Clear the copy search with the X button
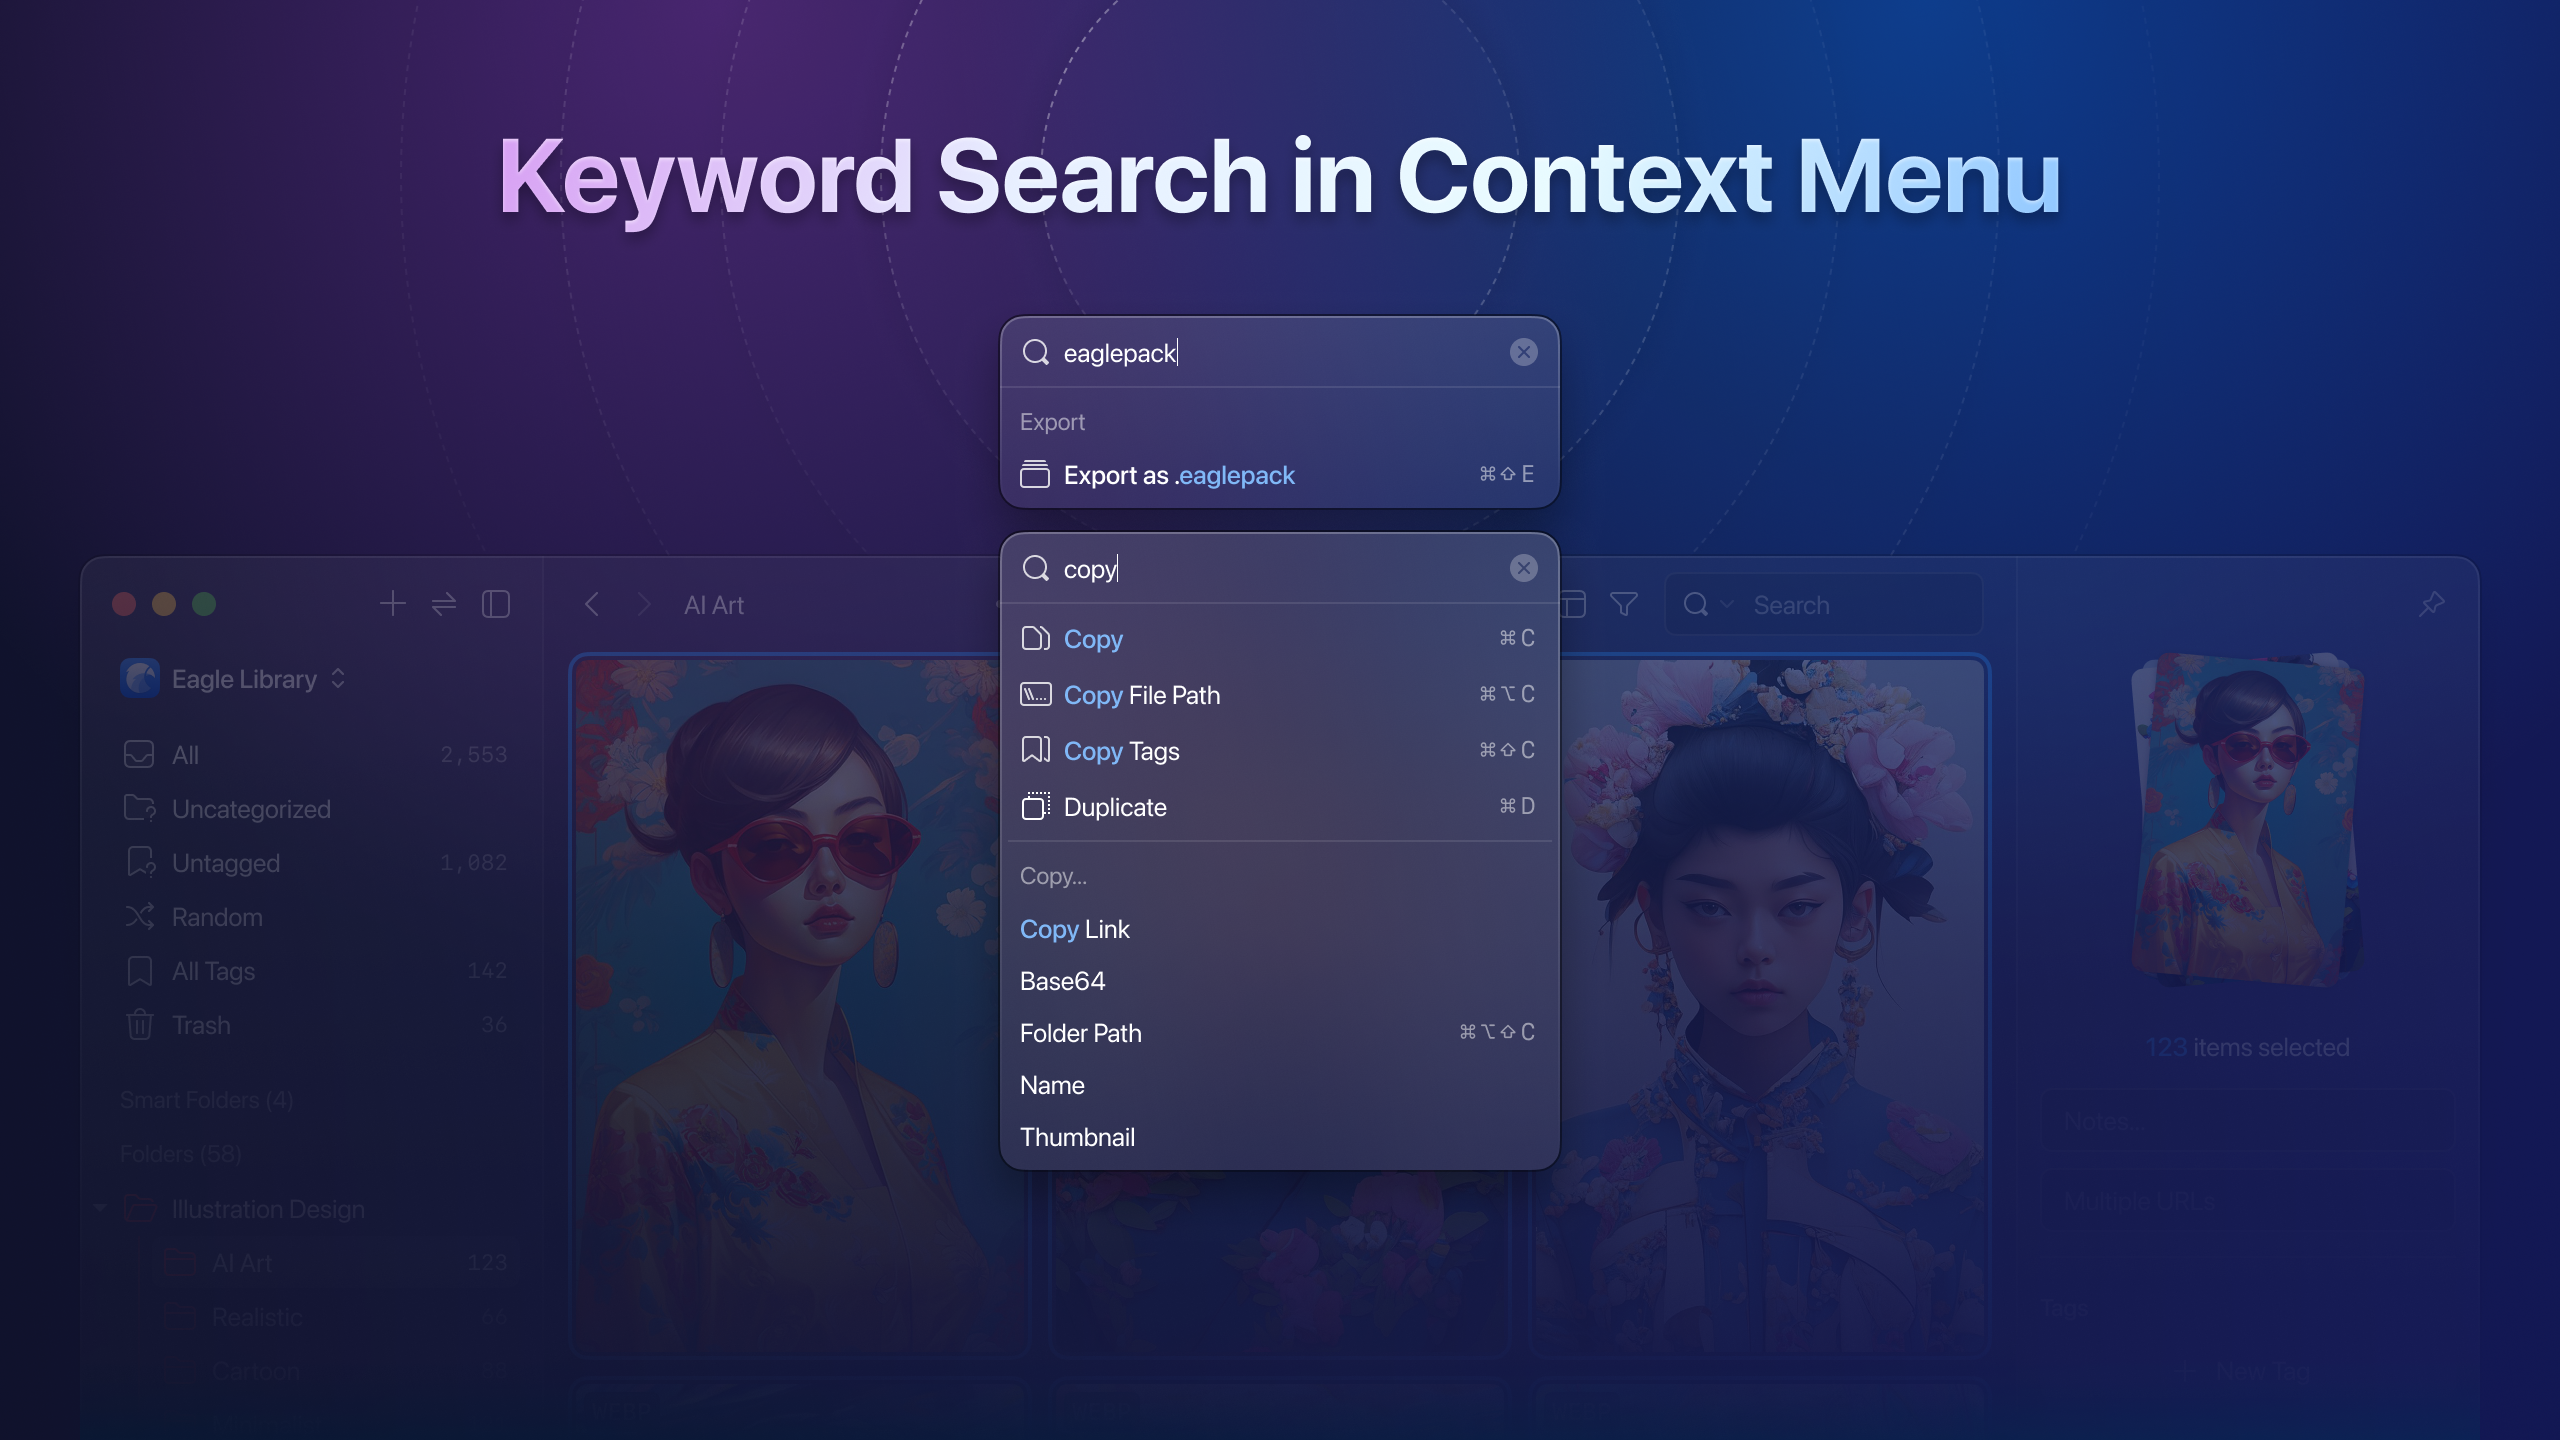 (1524, 568)
